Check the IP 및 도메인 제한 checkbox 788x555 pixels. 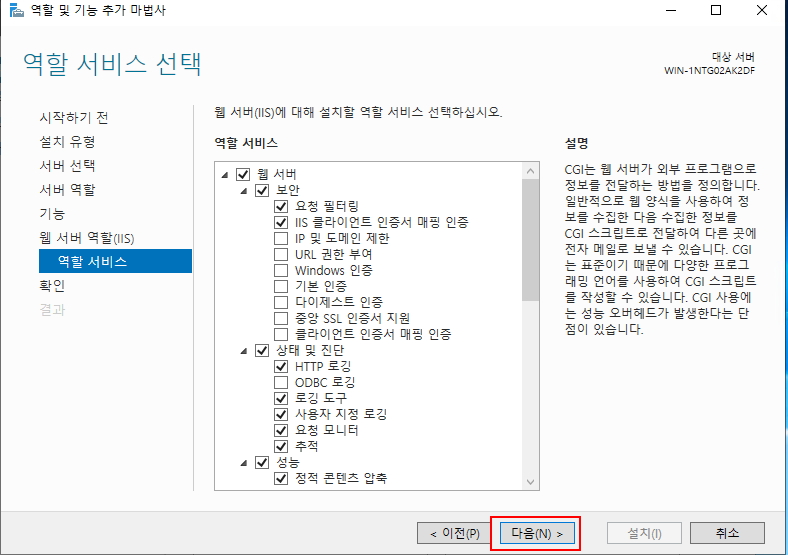pos(281,238)
